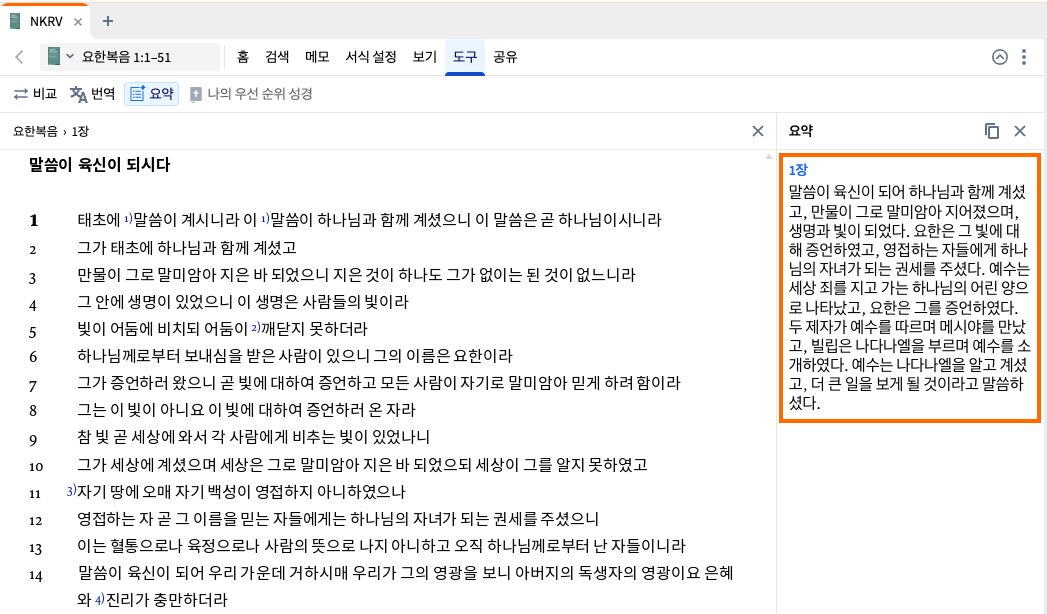Click verse 12 text 영접하는 자

point(338,519)
